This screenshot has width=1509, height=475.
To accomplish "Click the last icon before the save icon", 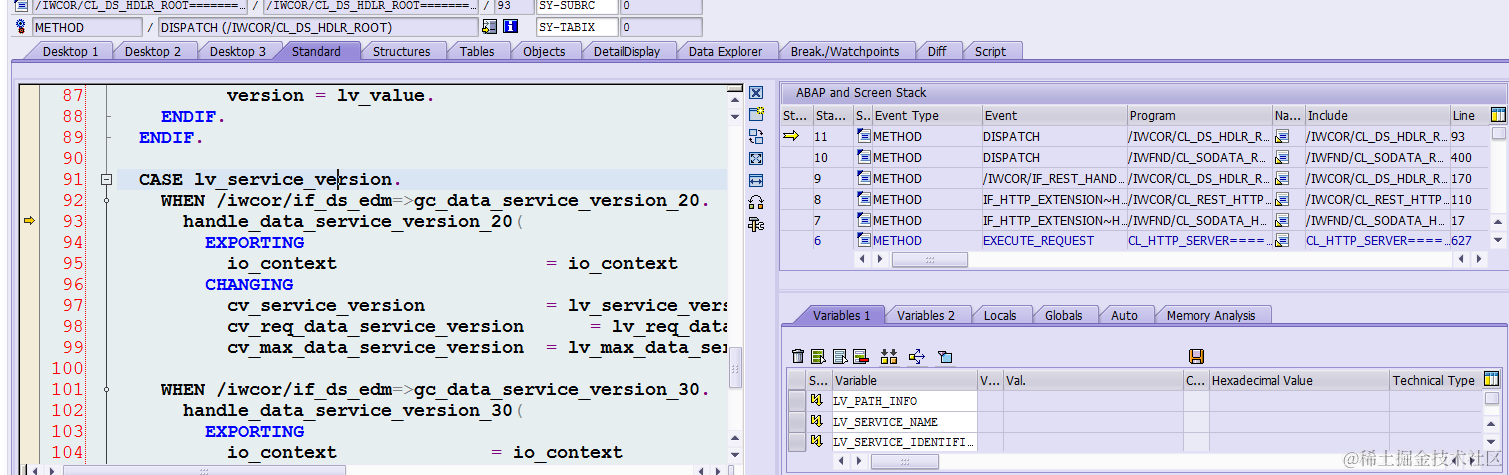I will click(x=945, y=356).
